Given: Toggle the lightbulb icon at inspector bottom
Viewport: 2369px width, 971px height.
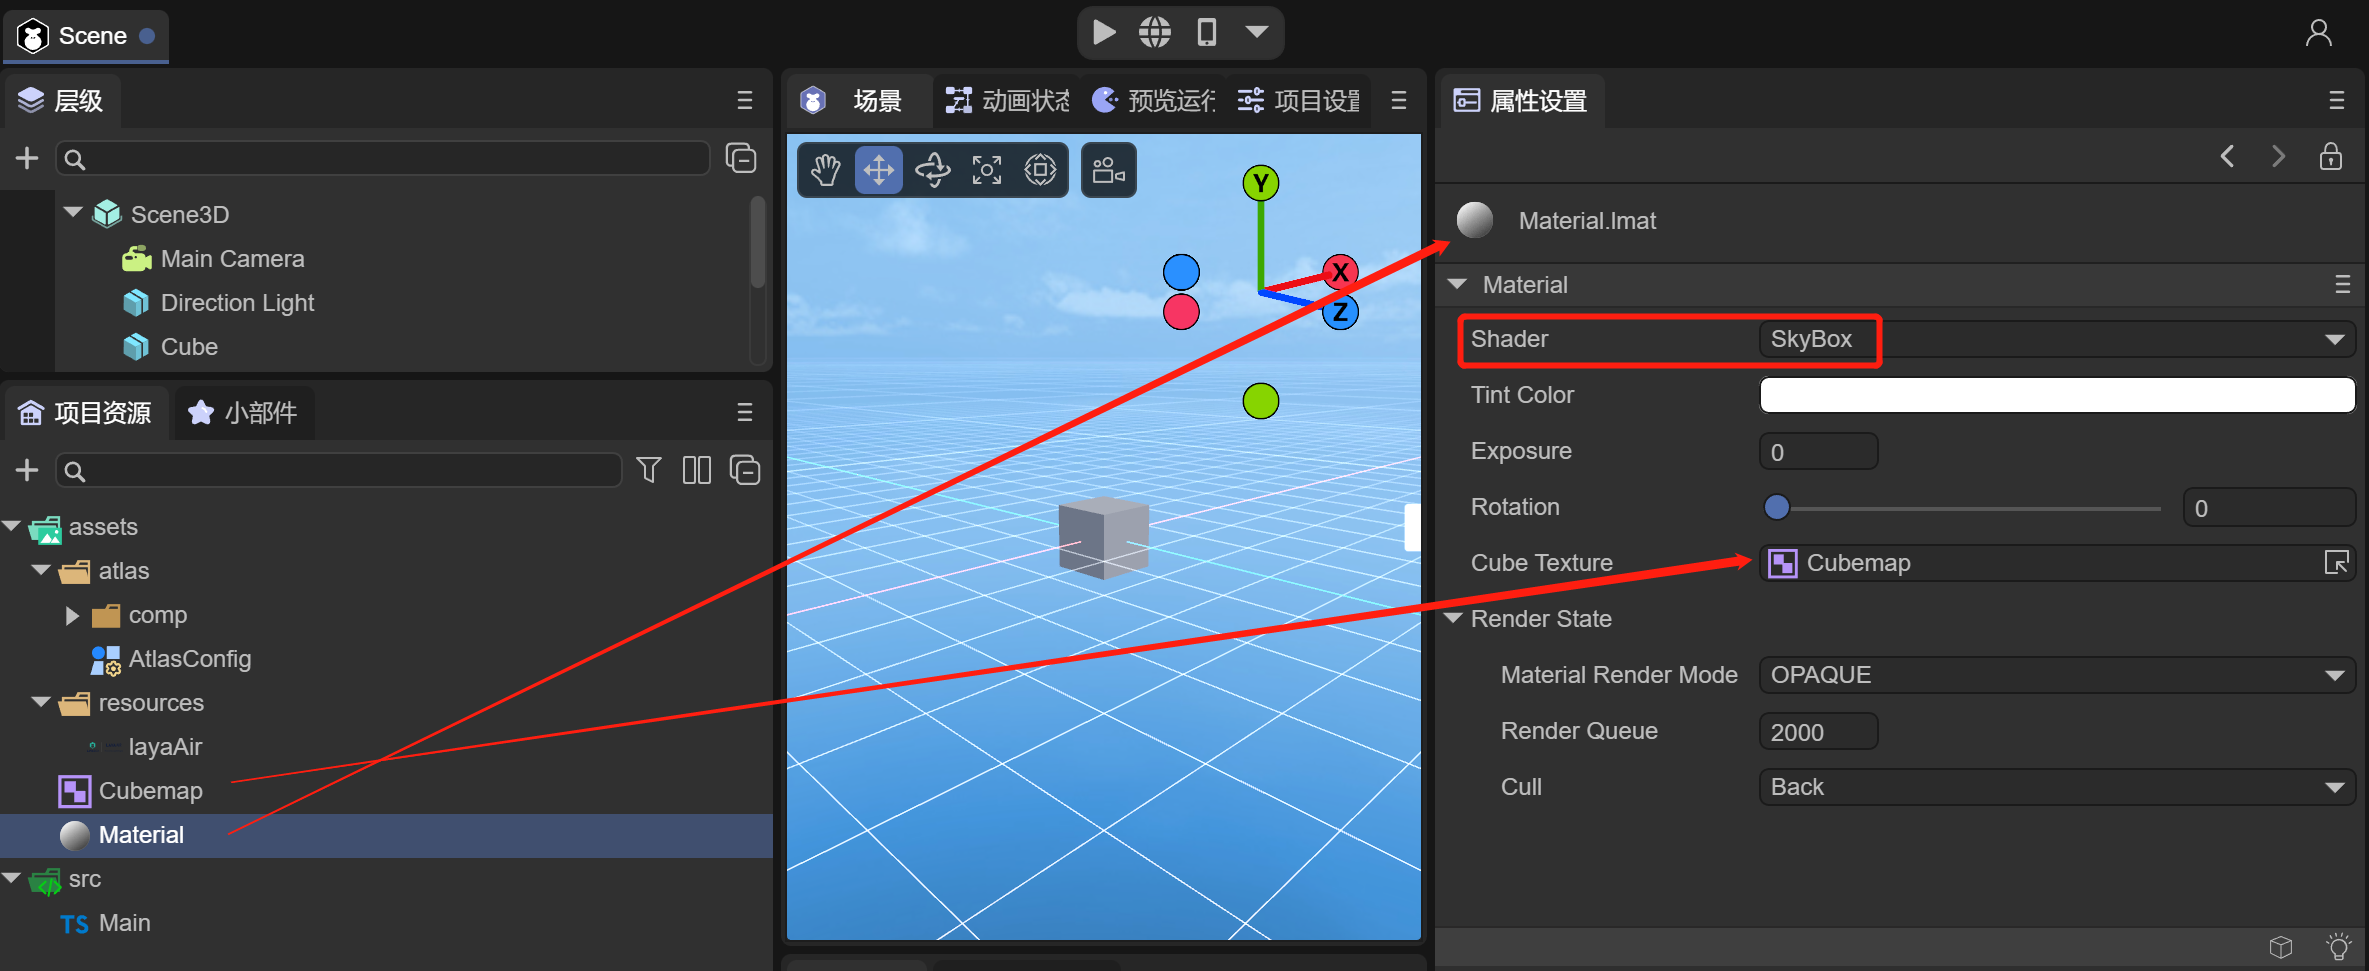Looking at the screenshot, I should [2338, 946].
